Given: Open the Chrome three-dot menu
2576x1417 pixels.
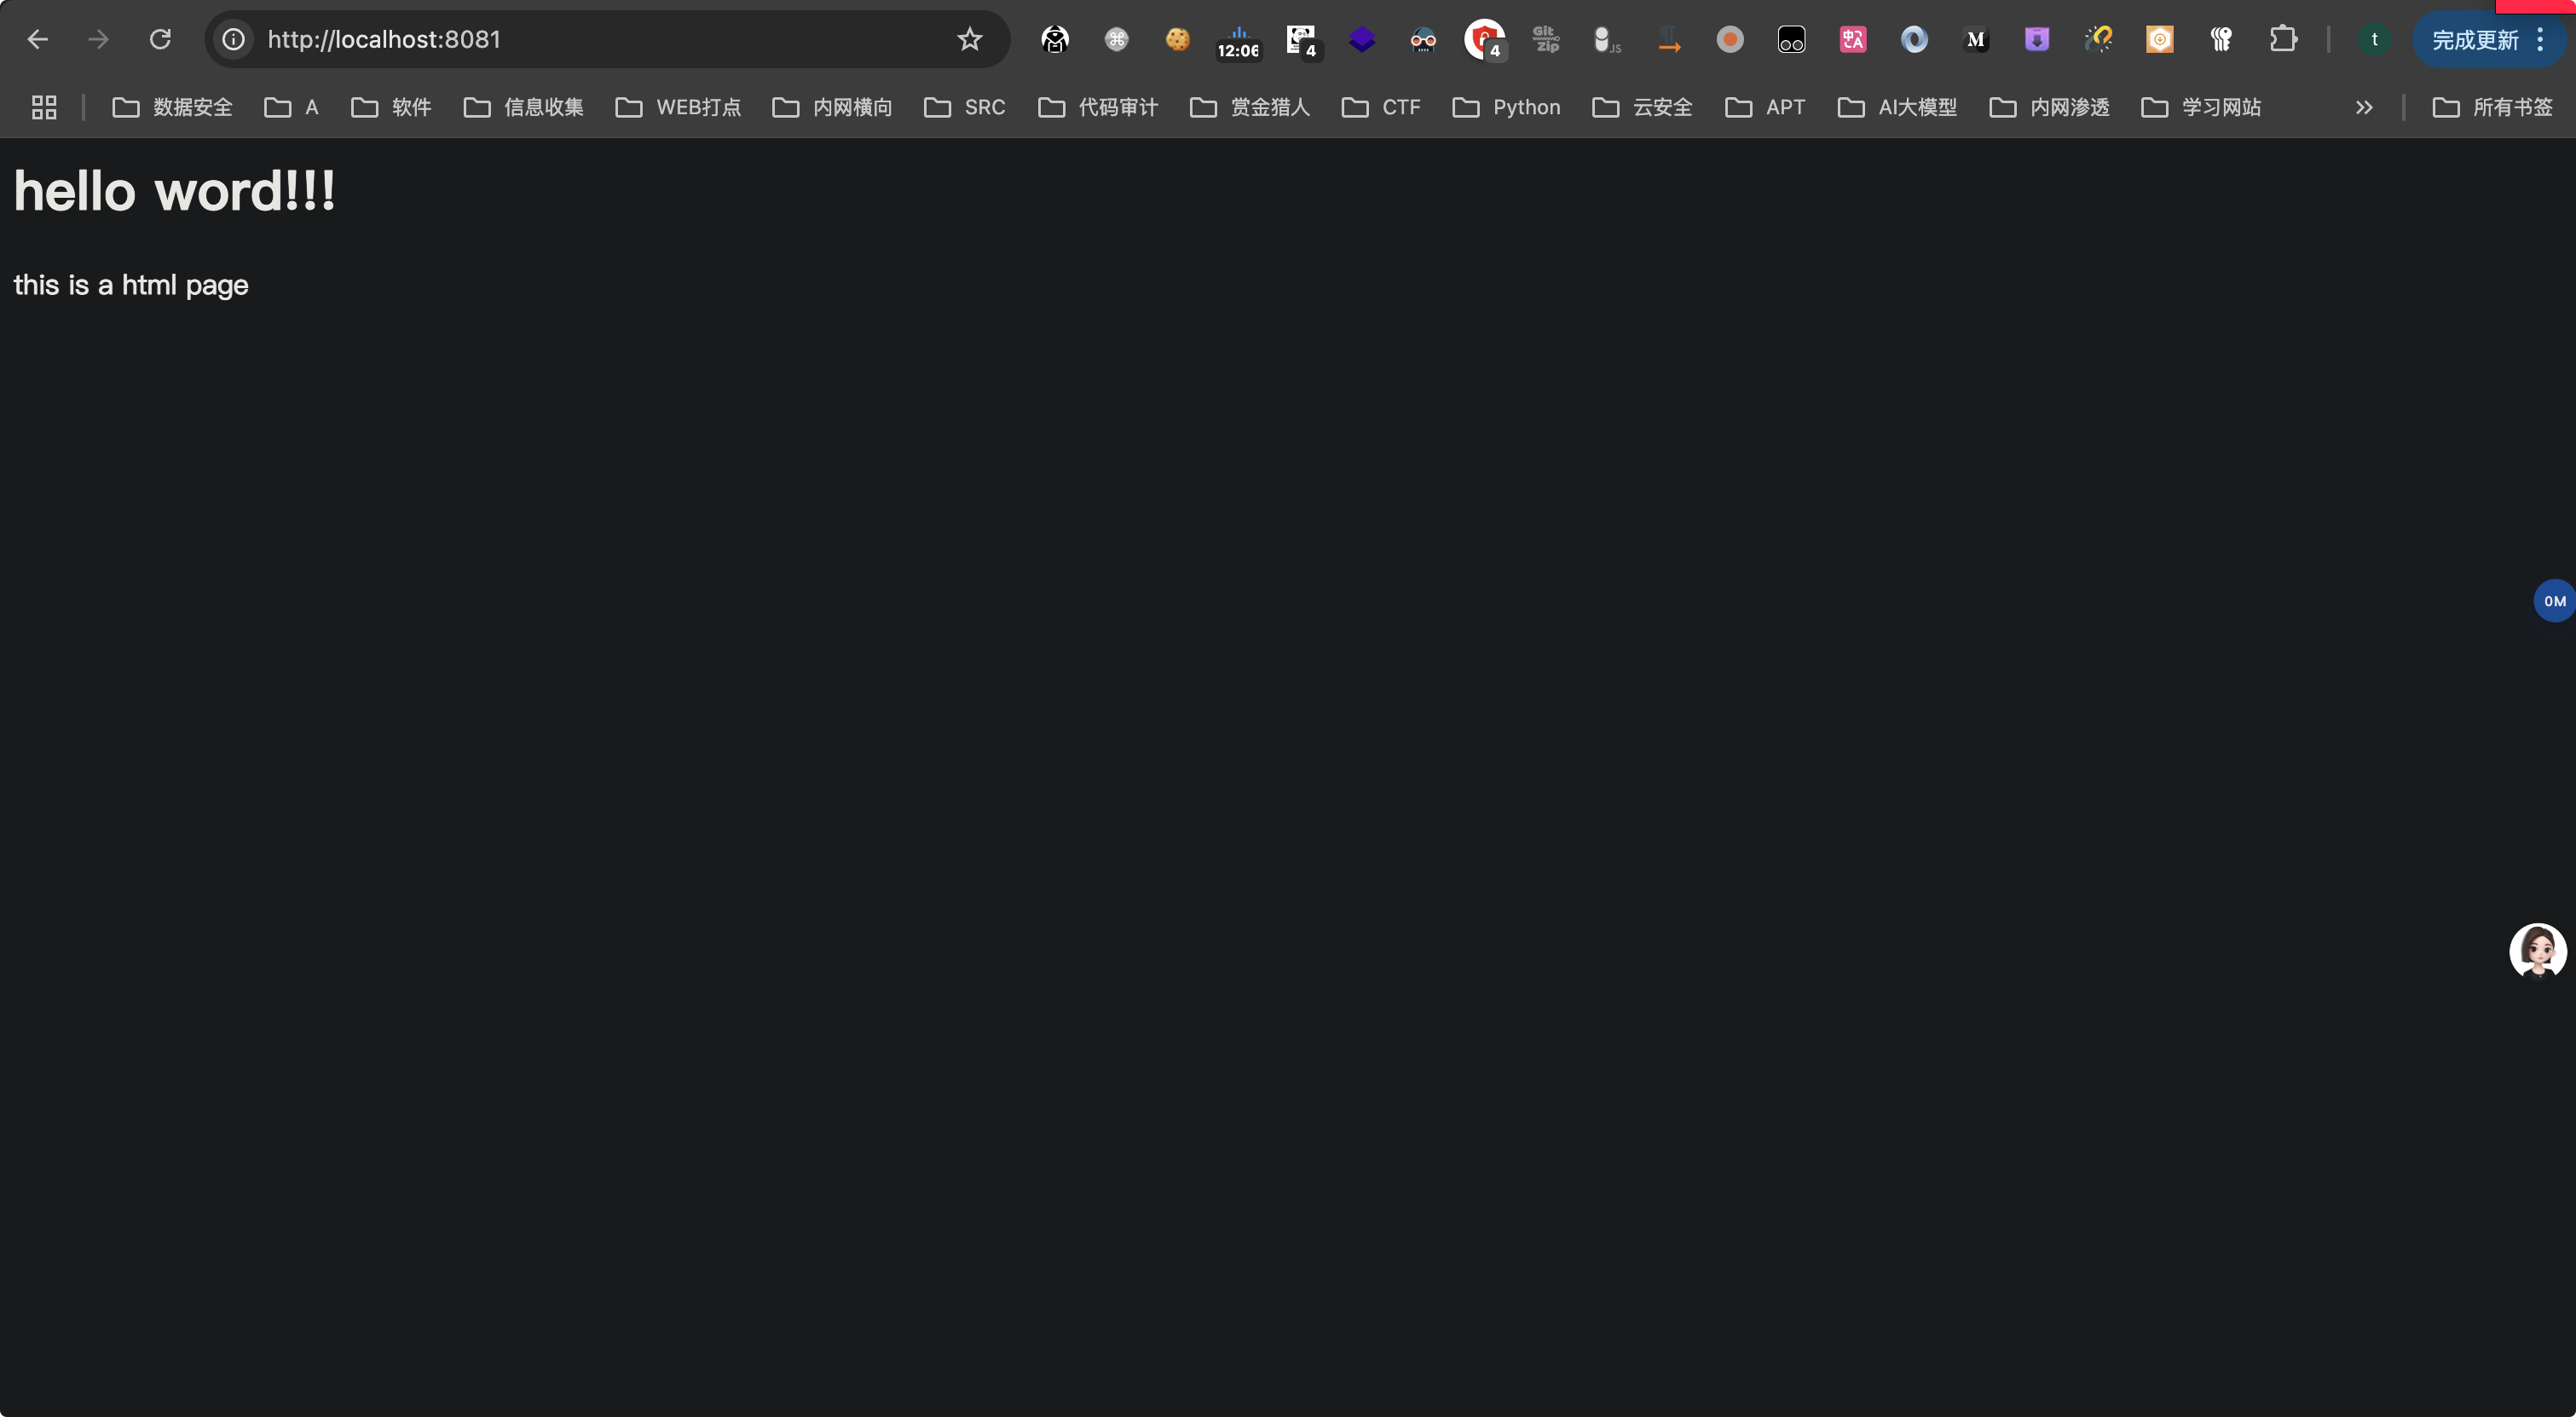Looking at the screenshot, I should tap(2540, 40).
